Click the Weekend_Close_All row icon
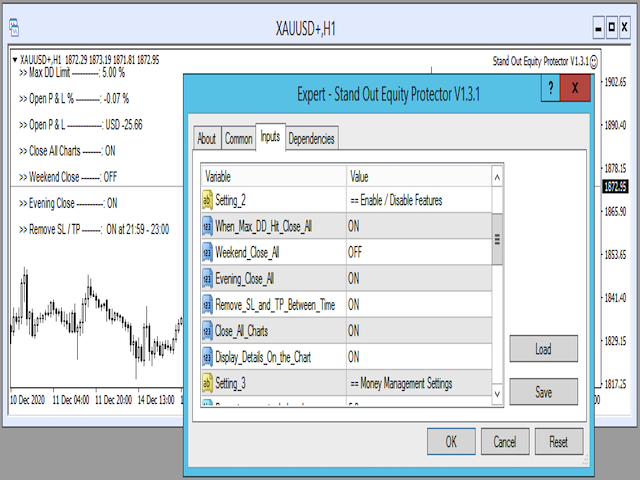This screenshot has width=640, height=480. (x=207, y=253)
